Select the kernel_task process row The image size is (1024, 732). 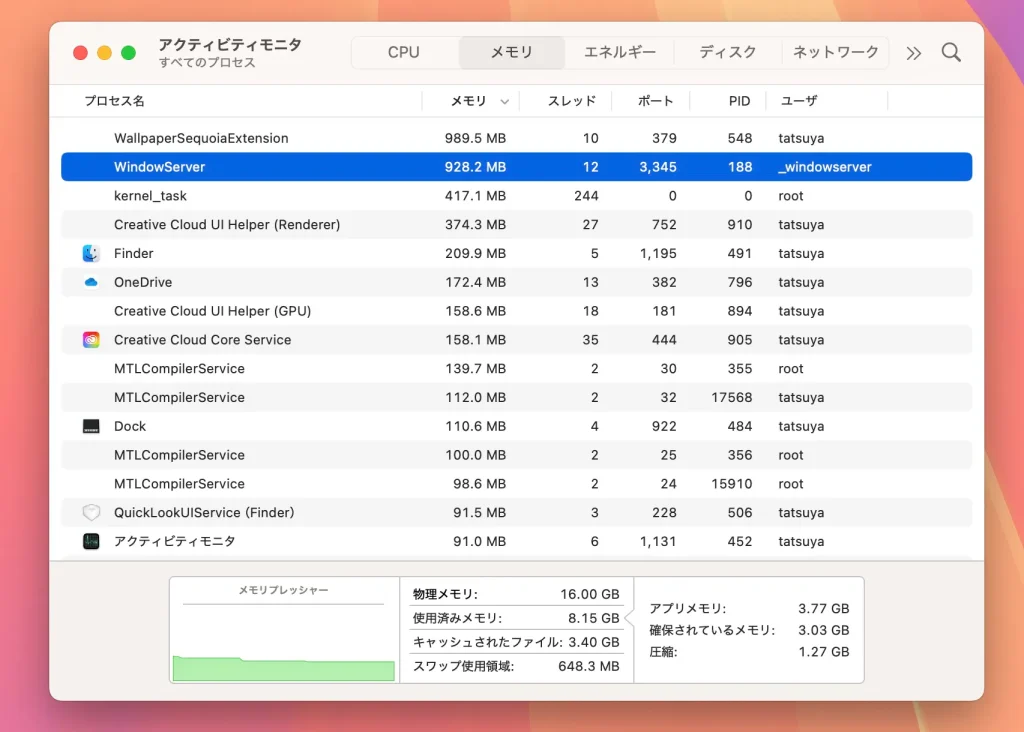tap(400, 196)
